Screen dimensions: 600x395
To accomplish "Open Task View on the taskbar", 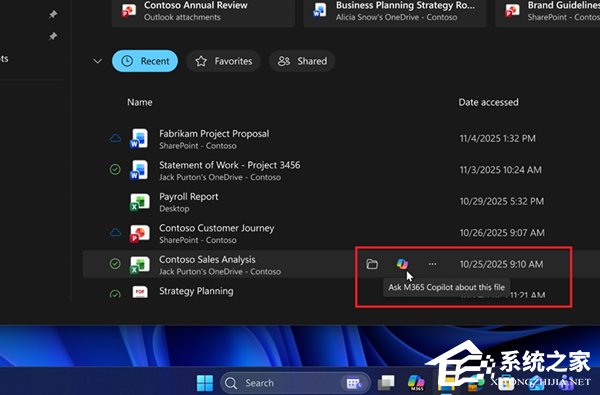I will pos(386,382).
